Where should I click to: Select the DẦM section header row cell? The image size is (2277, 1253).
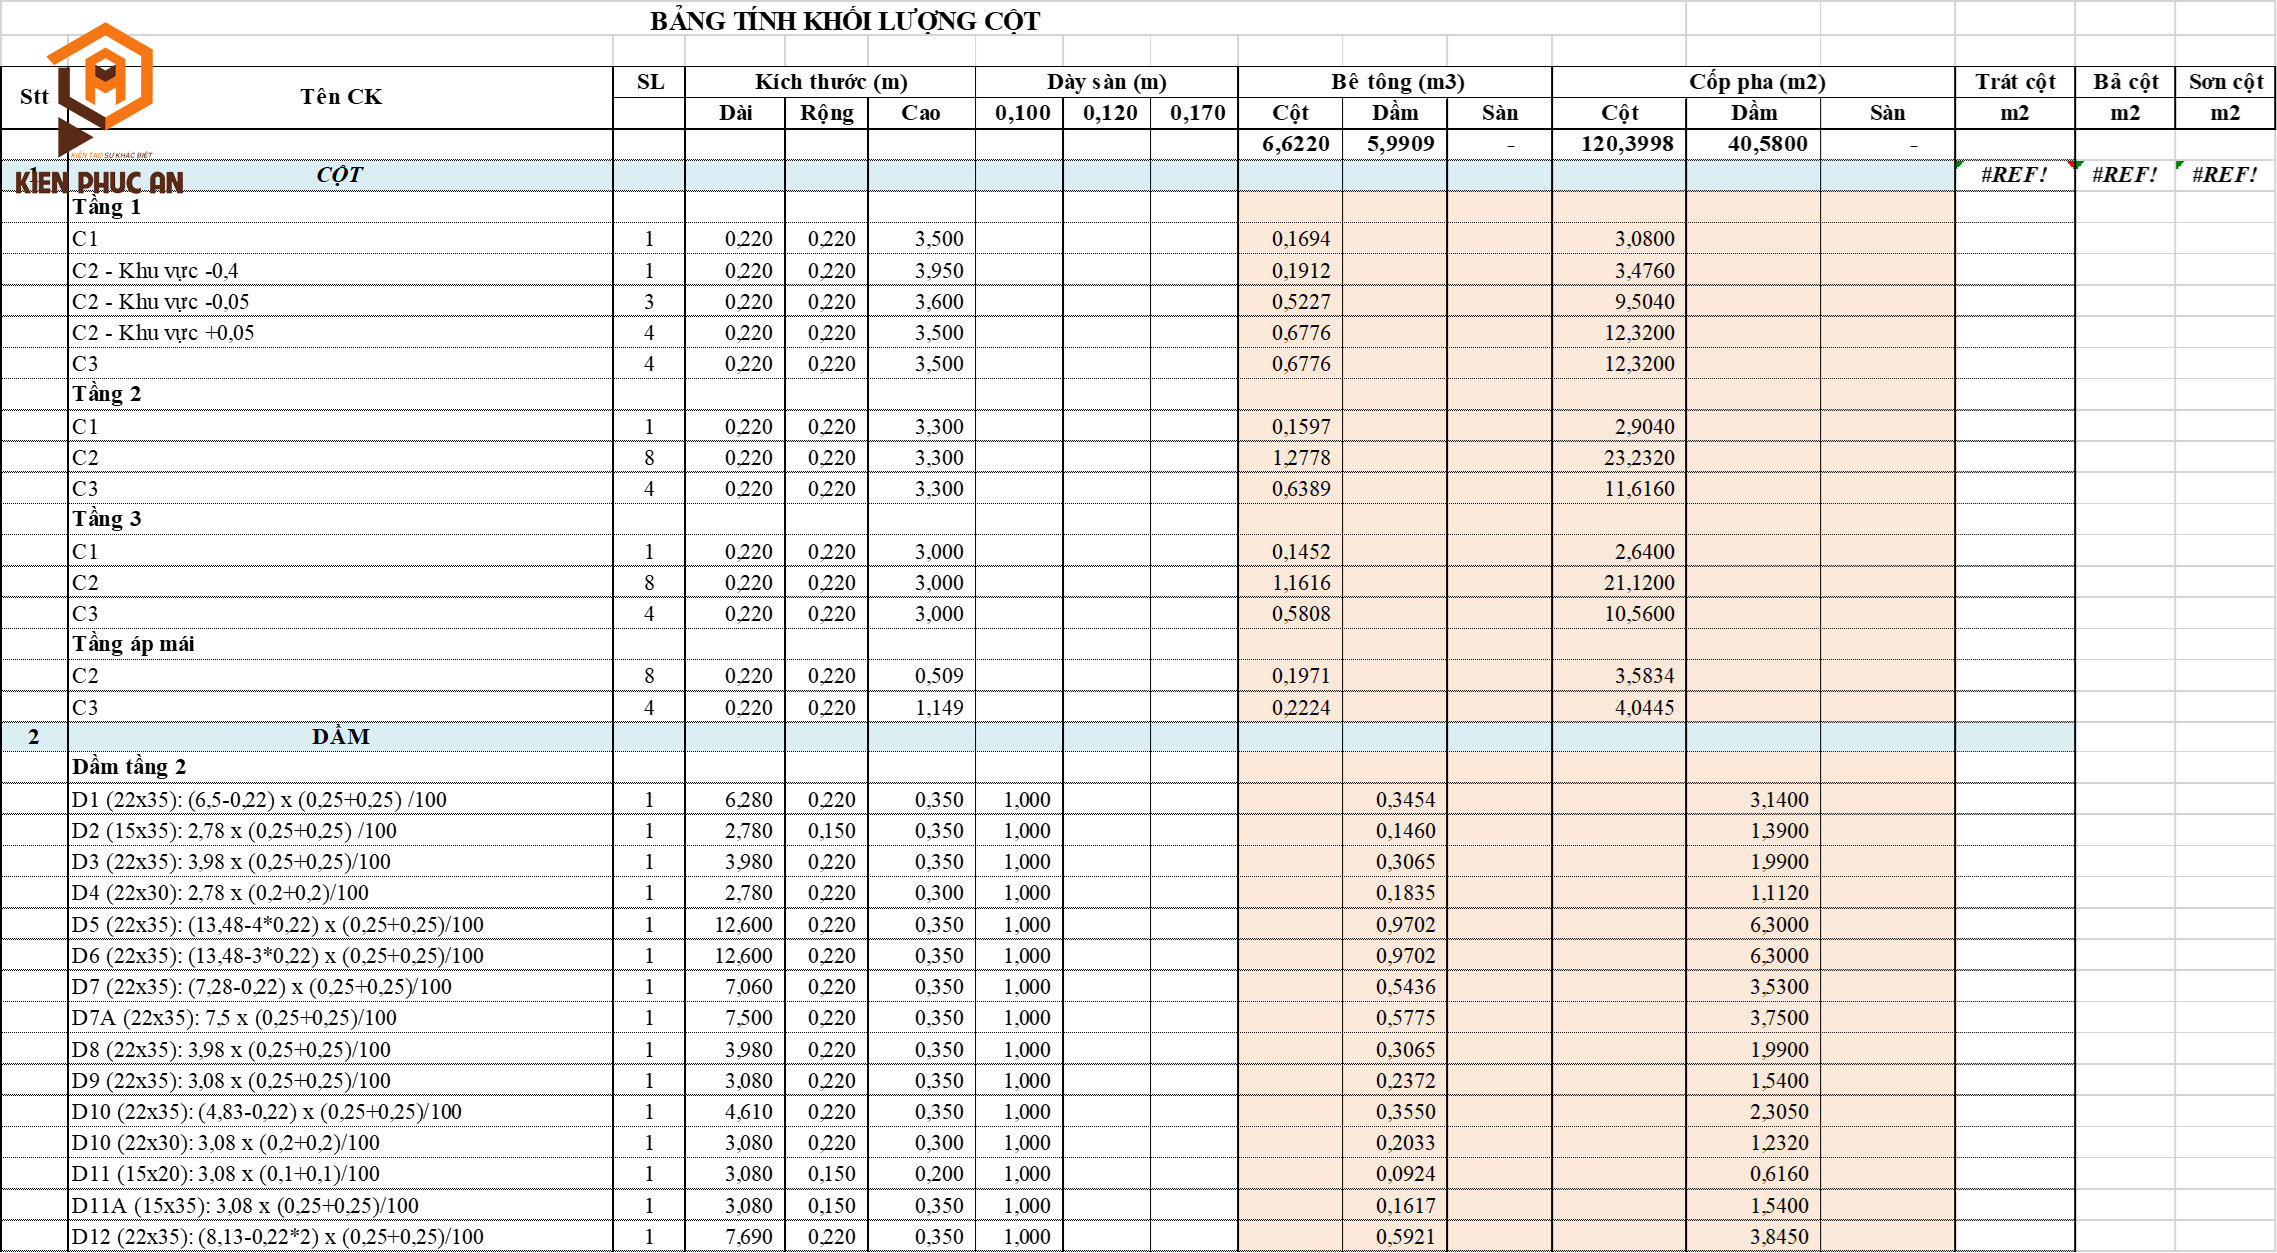click(340, 737)
